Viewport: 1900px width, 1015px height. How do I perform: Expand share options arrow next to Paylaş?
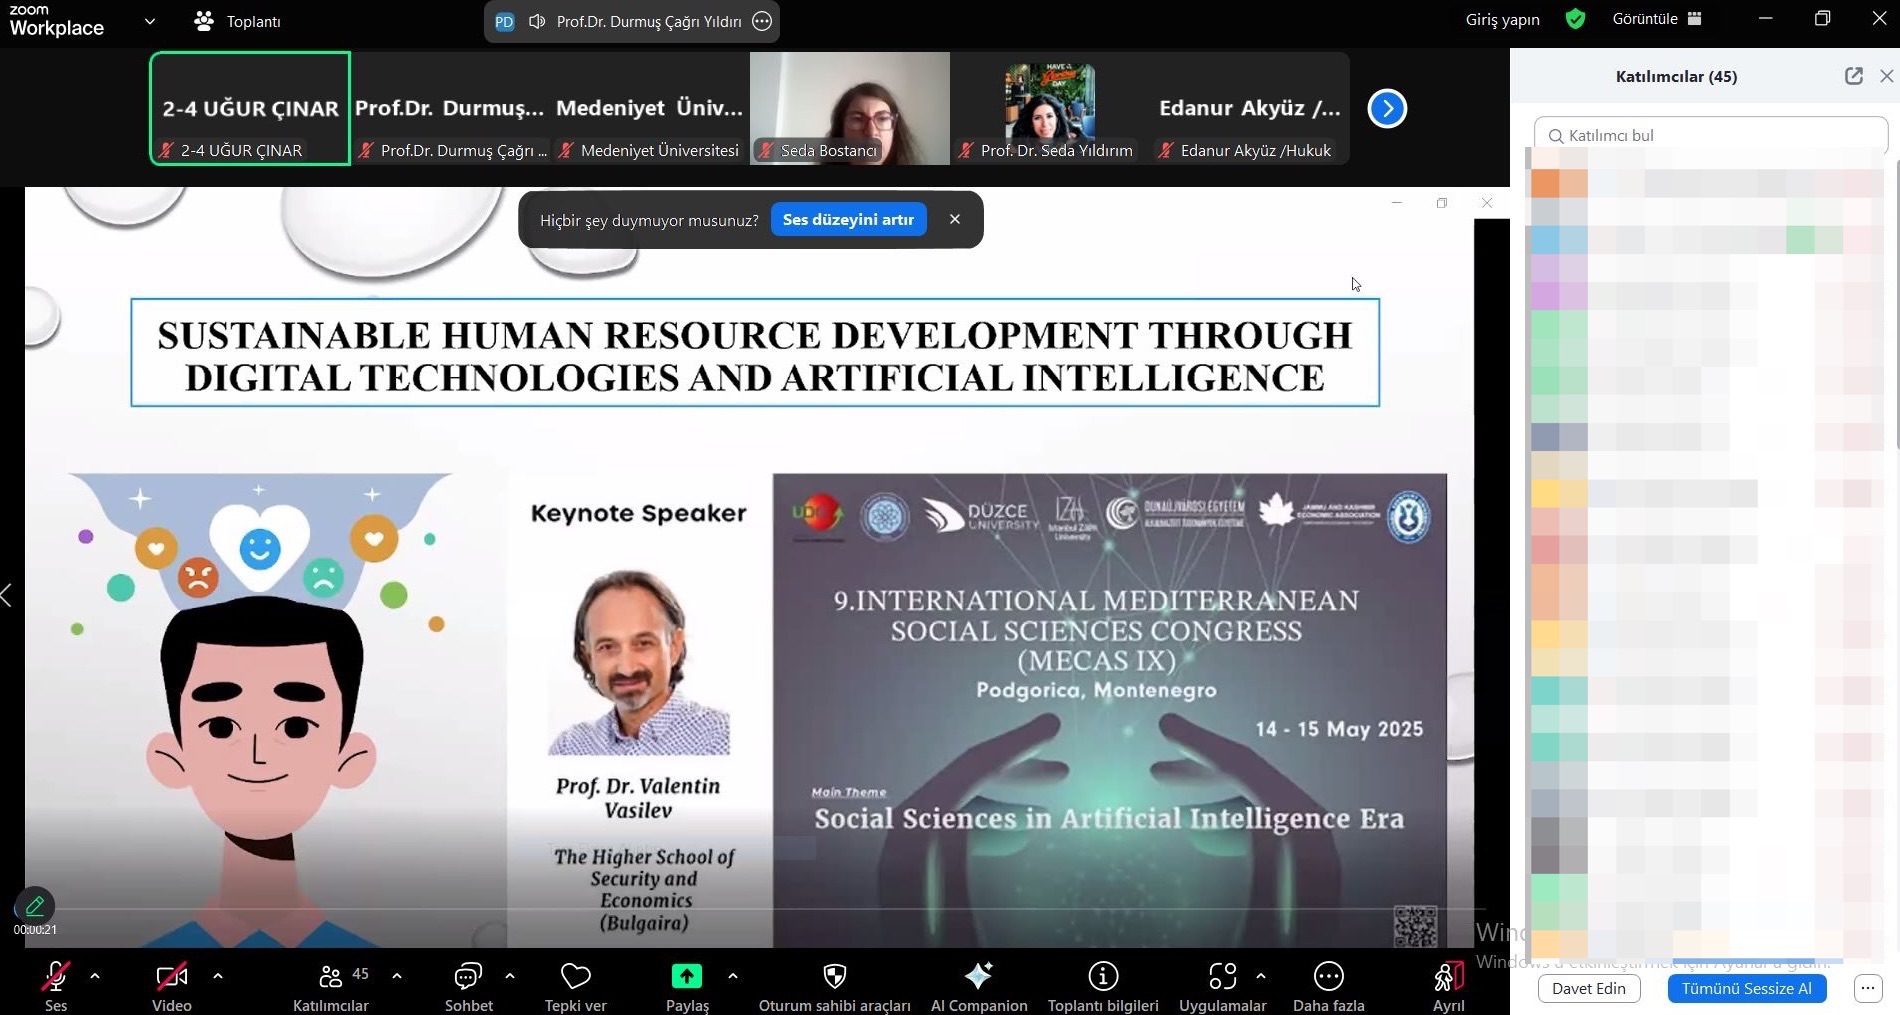pos(733,975)
